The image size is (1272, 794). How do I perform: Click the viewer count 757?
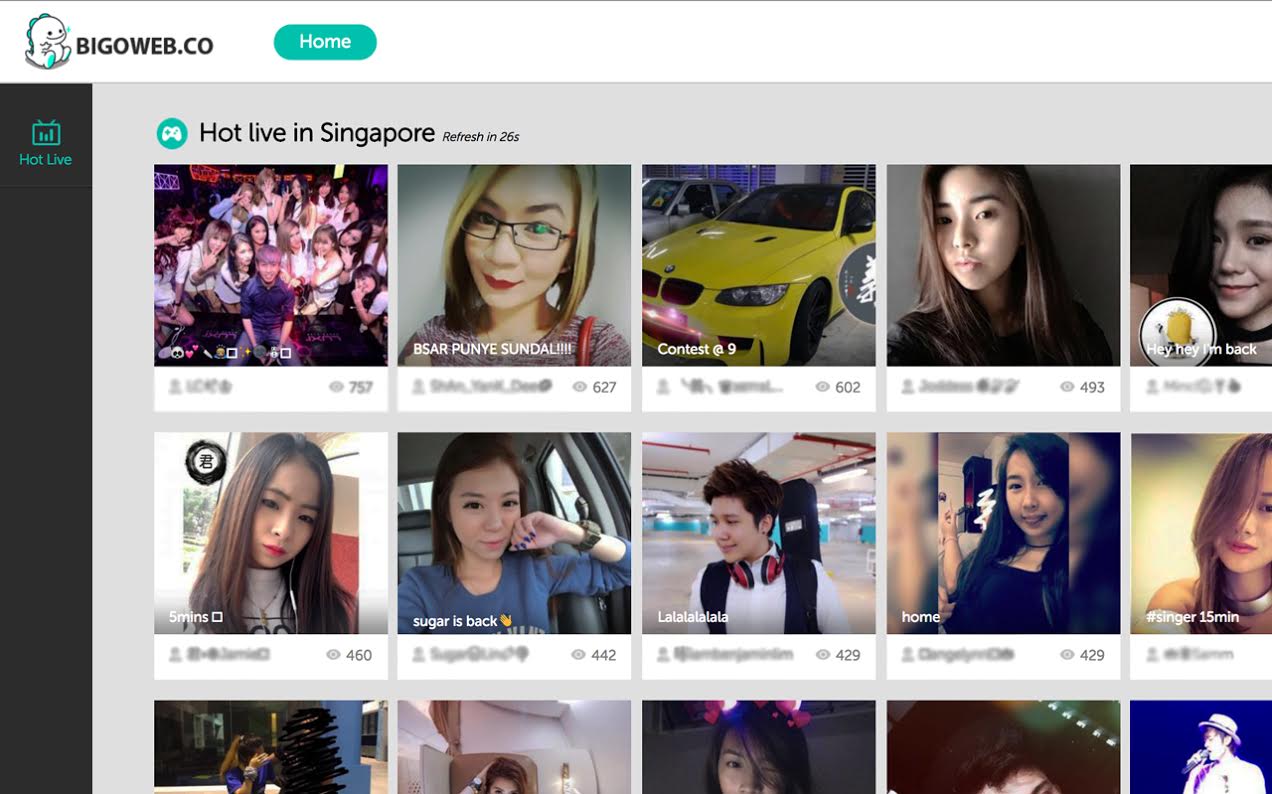[361, 388]
